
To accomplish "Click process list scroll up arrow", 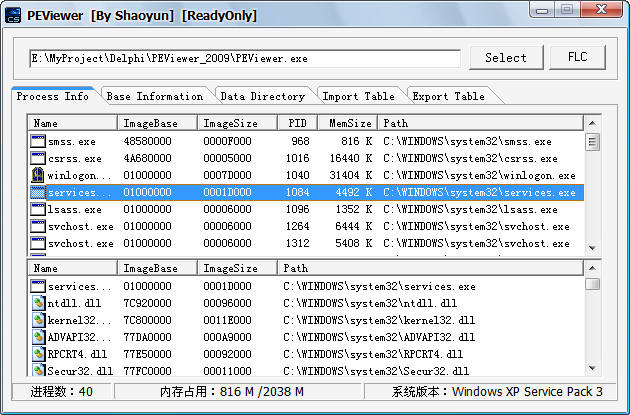I will tap(593, 123).
